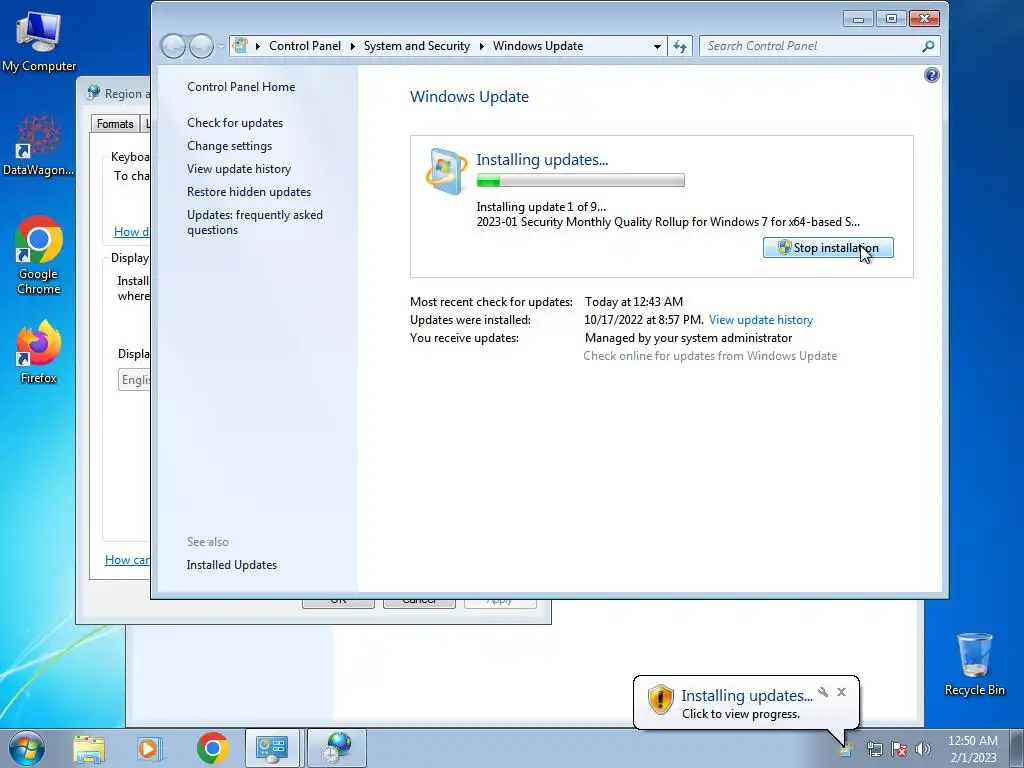Click Stop installation button
Screen dimensions: 1024x768
(x=828, y=248)
